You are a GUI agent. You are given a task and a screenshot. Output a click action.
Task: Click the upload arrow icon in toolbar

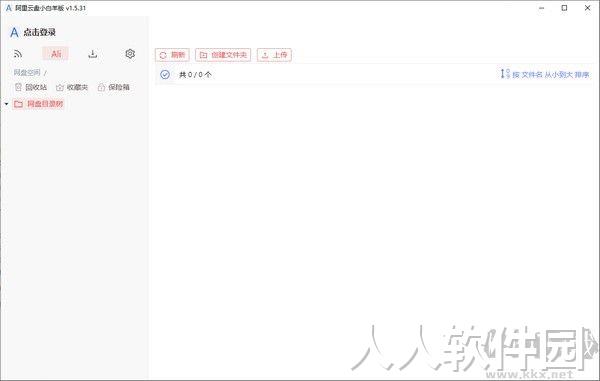pyautogui.click(x=265, y=55)
